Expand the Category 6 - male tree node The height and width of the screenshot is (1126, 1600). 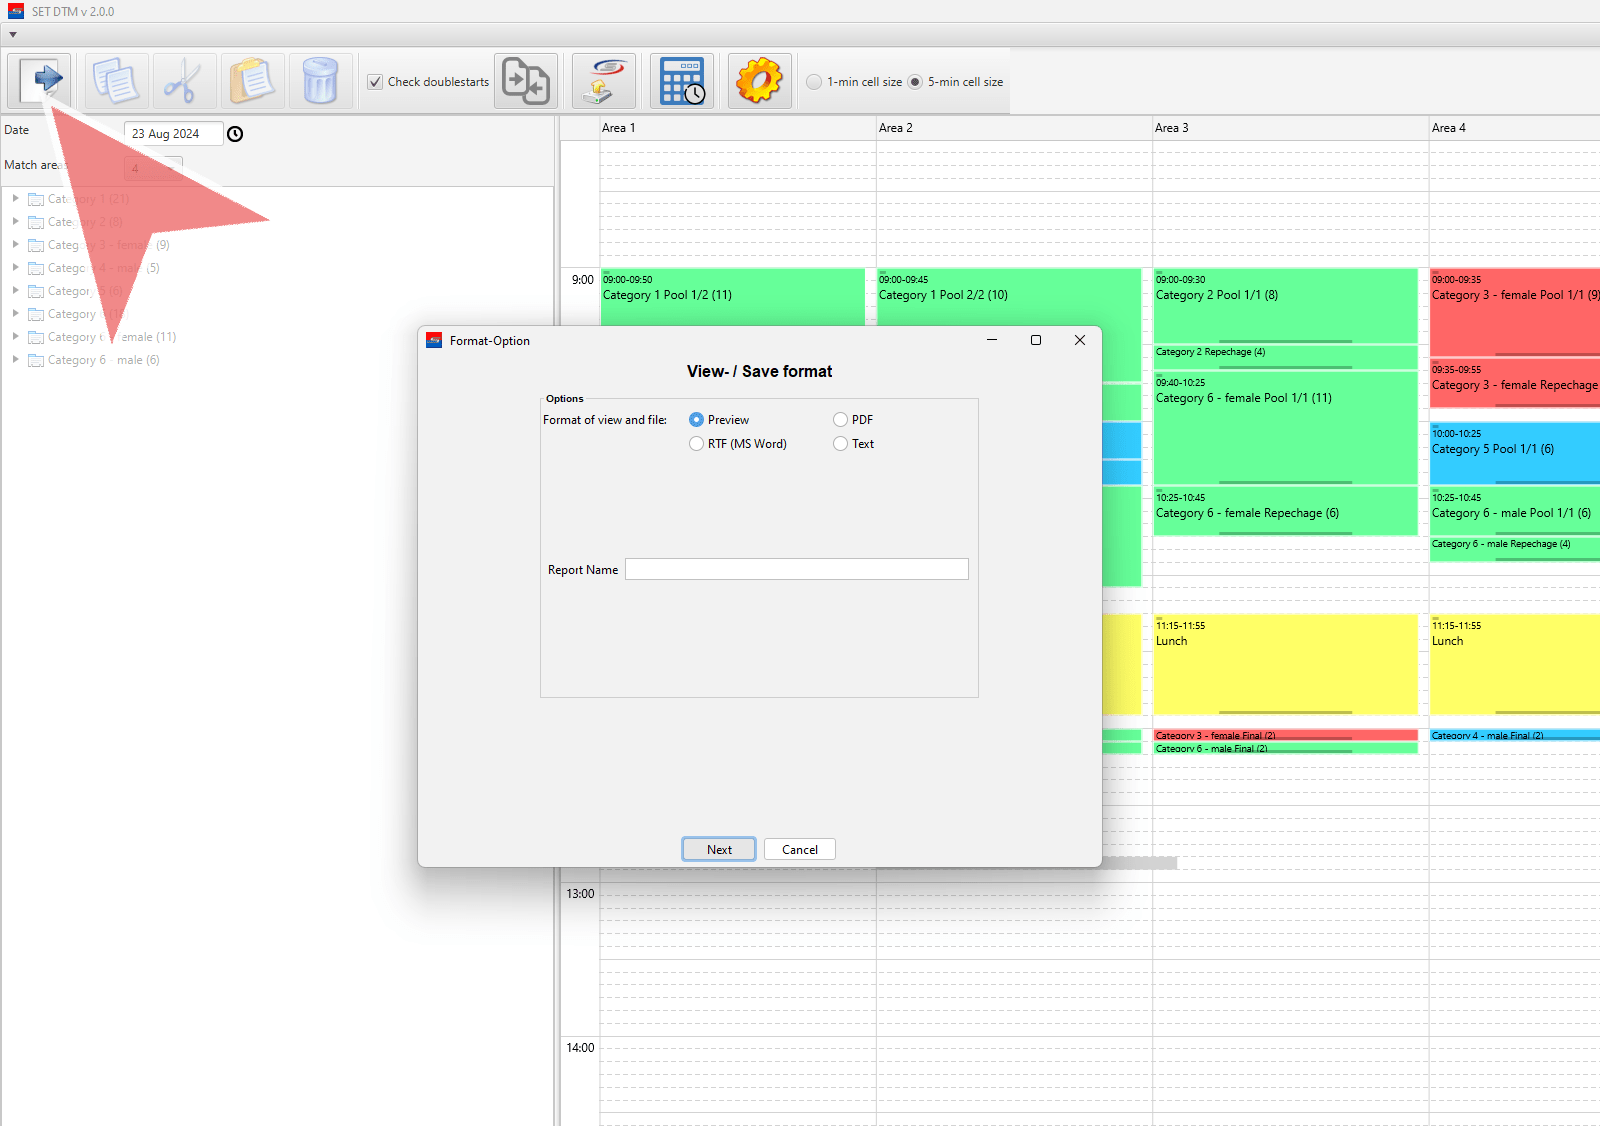[15, 360]
